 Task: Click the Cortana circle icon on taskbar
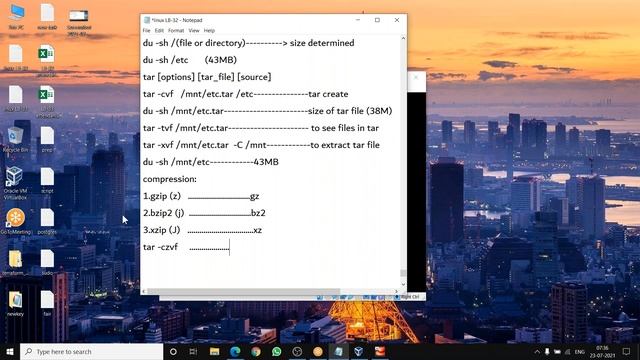173,351
